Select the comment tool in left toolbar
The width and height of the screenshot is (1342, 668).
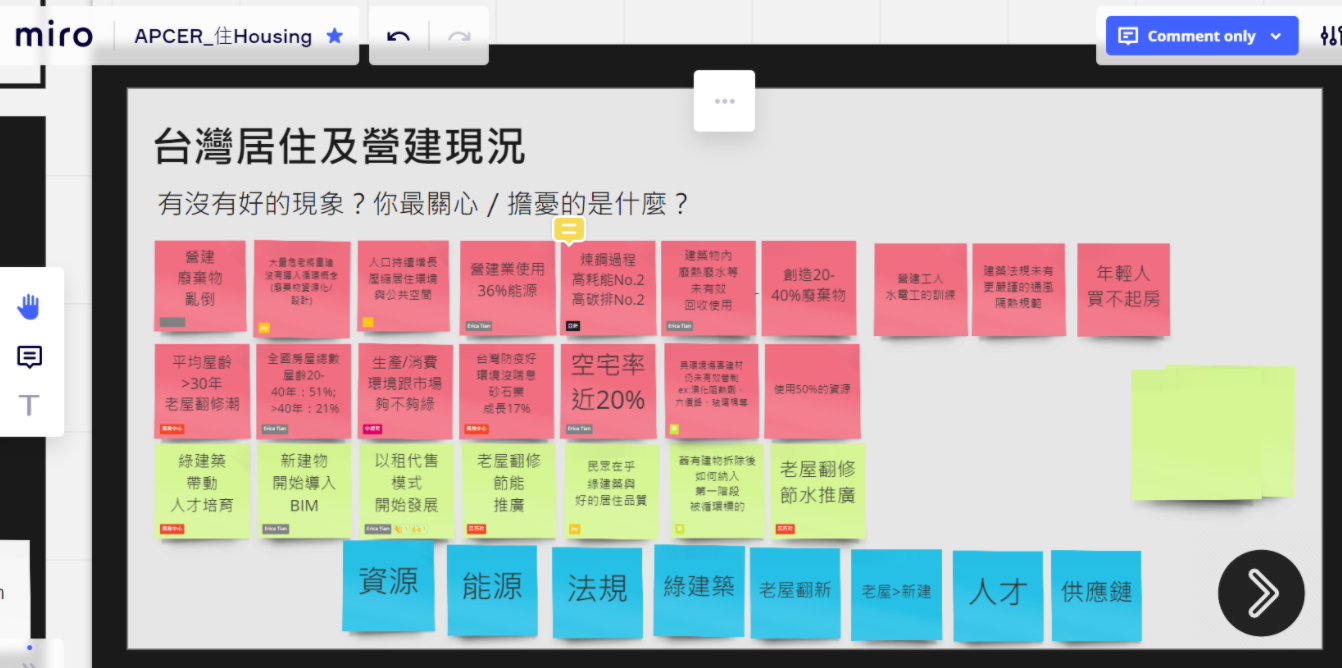(30, 357)
